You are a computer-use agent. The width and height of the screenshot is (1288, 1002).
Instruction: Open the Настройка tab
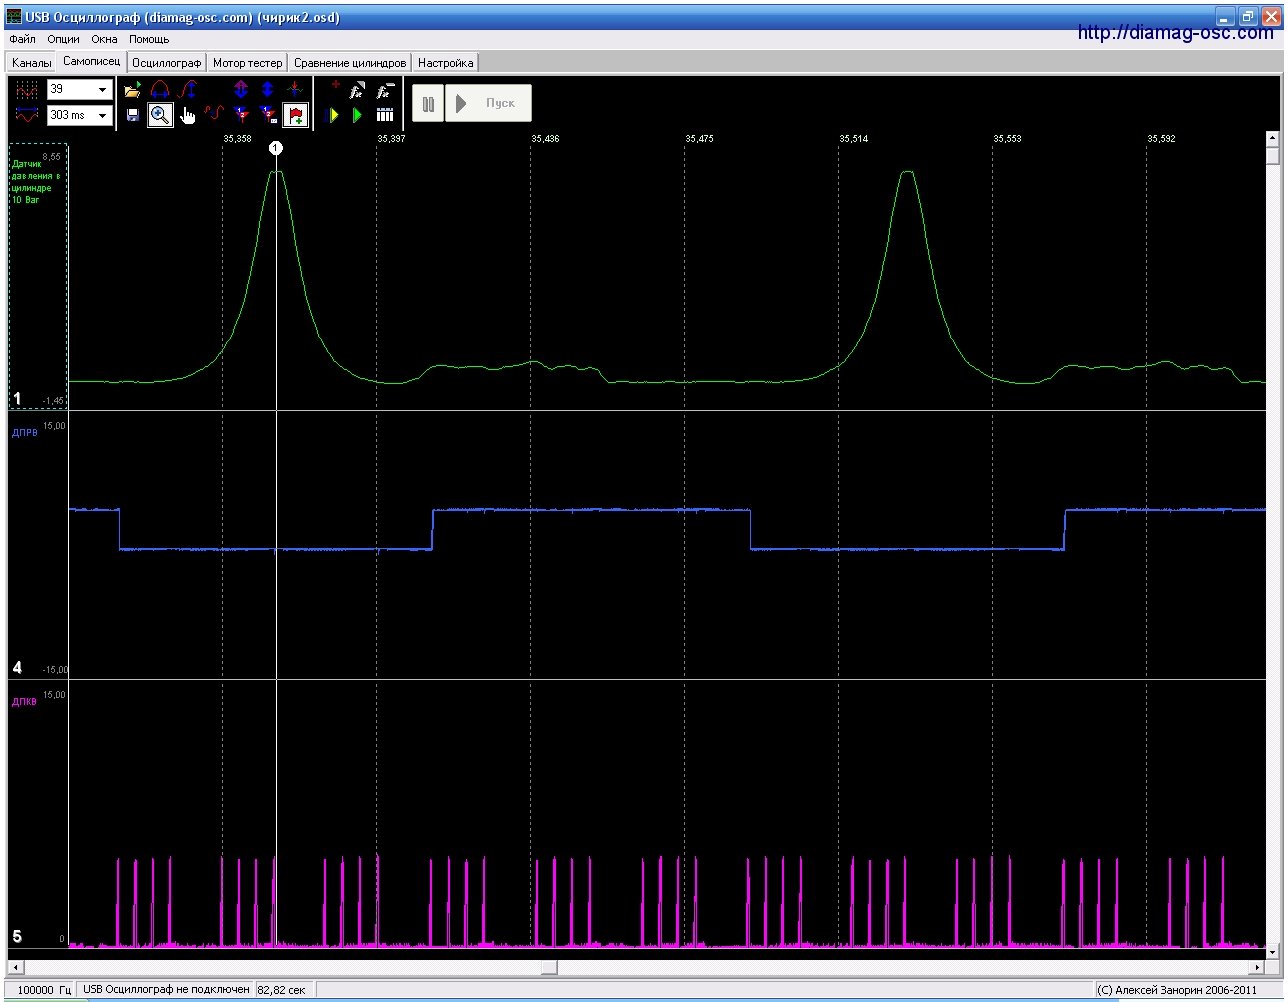tap(446, 63)
